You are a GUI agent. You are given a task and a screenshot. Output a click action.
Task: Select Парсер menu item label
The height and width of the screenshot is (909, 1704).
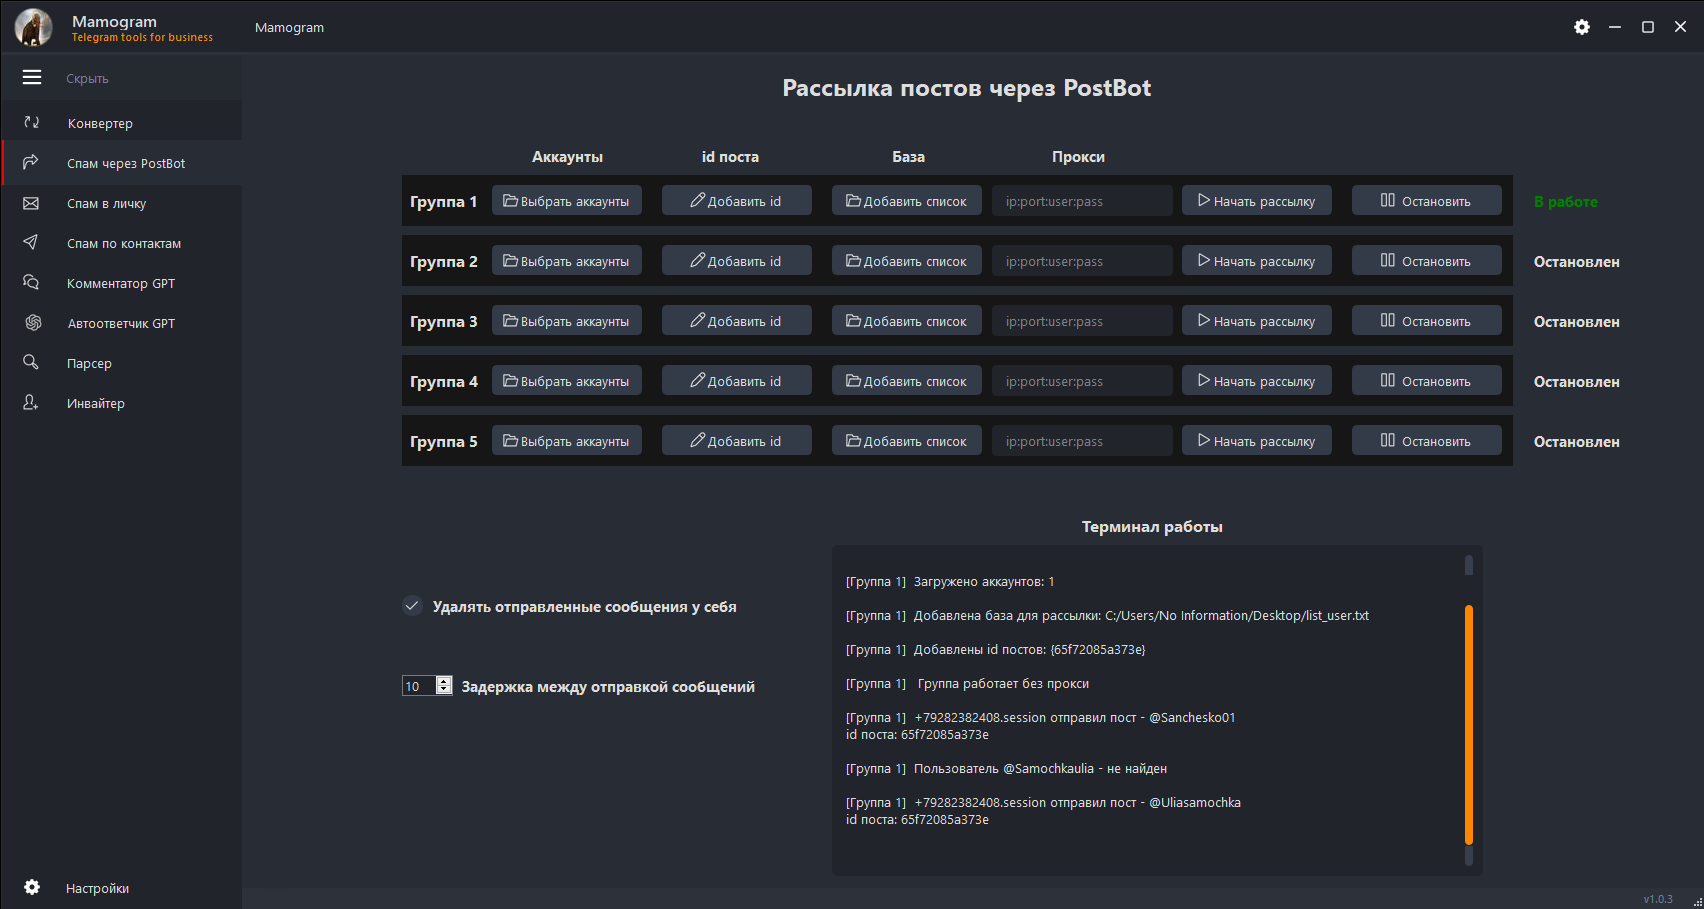tap(89, 363)
